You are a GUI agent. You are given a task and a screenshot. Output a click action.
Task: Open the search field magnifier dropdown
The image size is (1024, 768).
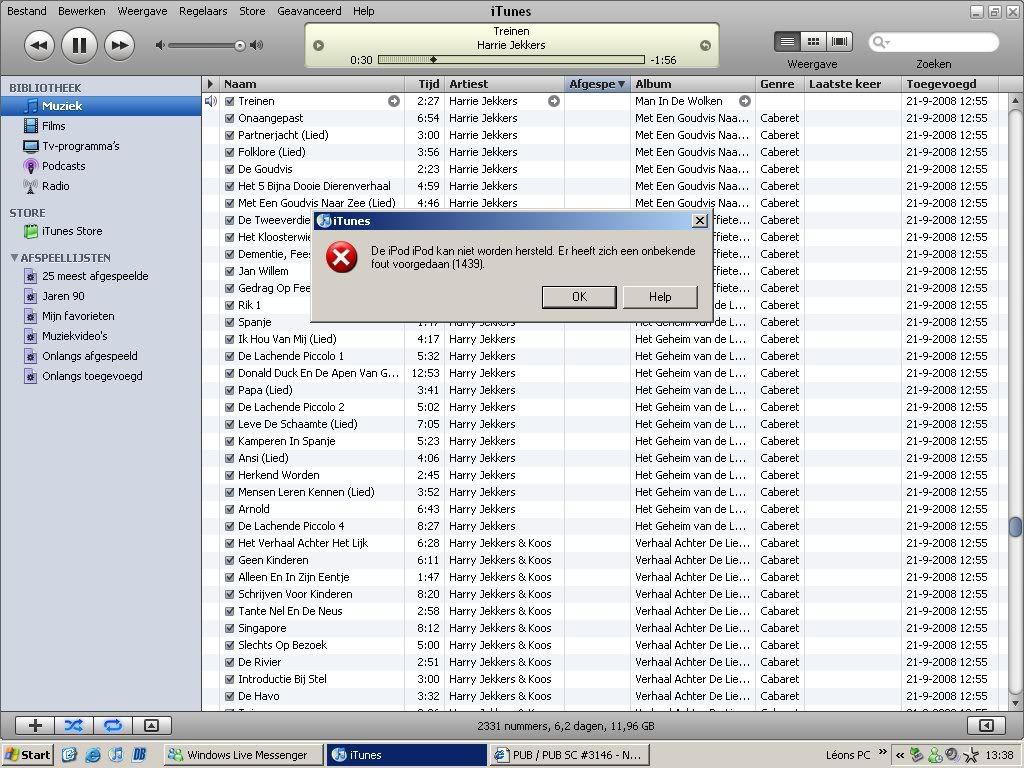tap(881, 42)
